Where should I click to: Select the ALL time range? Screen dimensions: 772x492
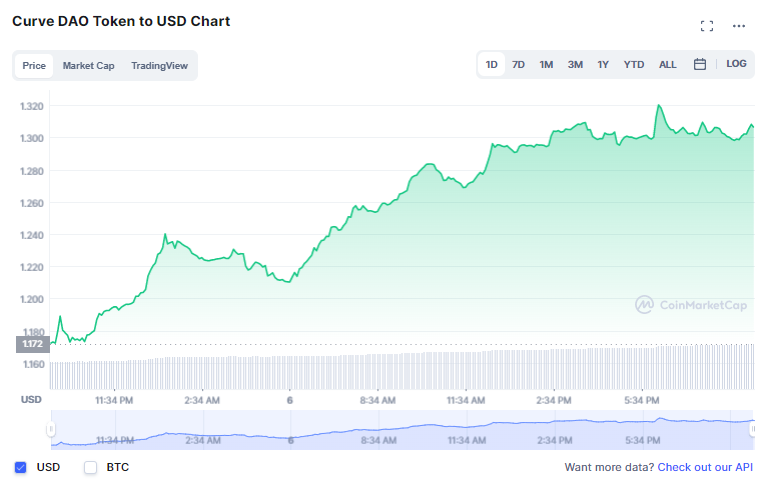(668, 65)
